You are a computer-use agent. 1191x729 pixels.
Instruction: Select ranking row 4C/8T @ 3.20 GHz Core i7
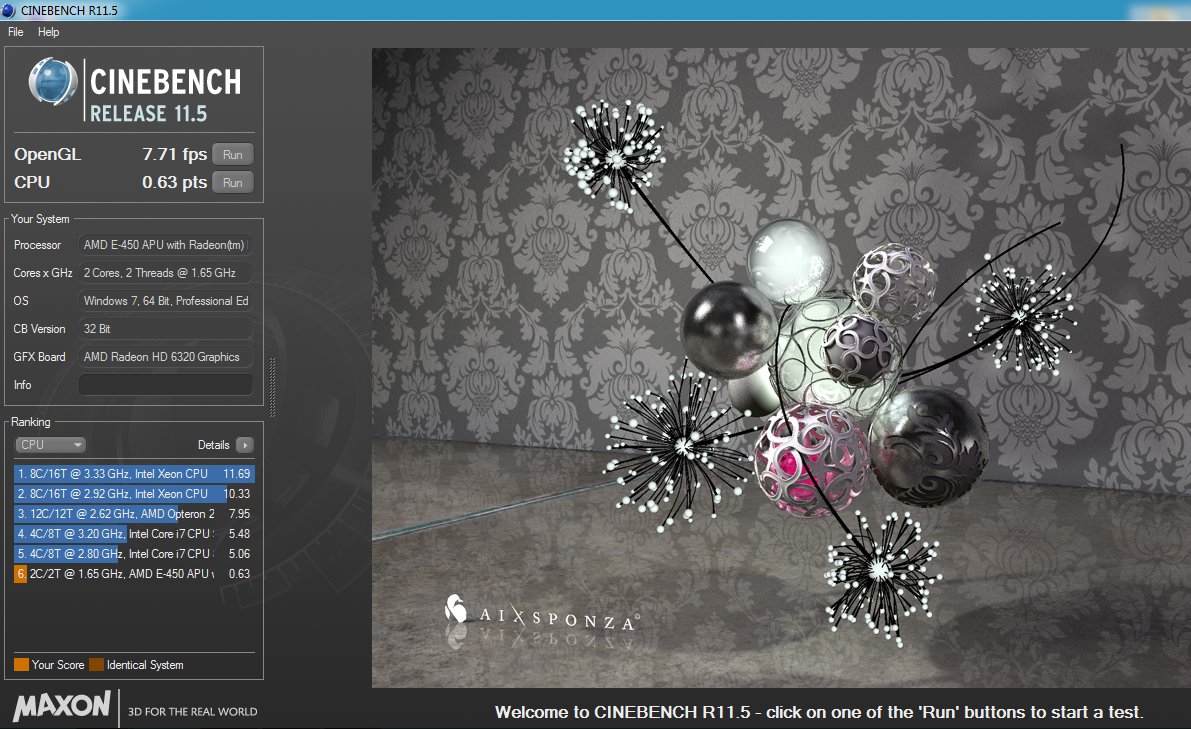click(x=134, y=534)
